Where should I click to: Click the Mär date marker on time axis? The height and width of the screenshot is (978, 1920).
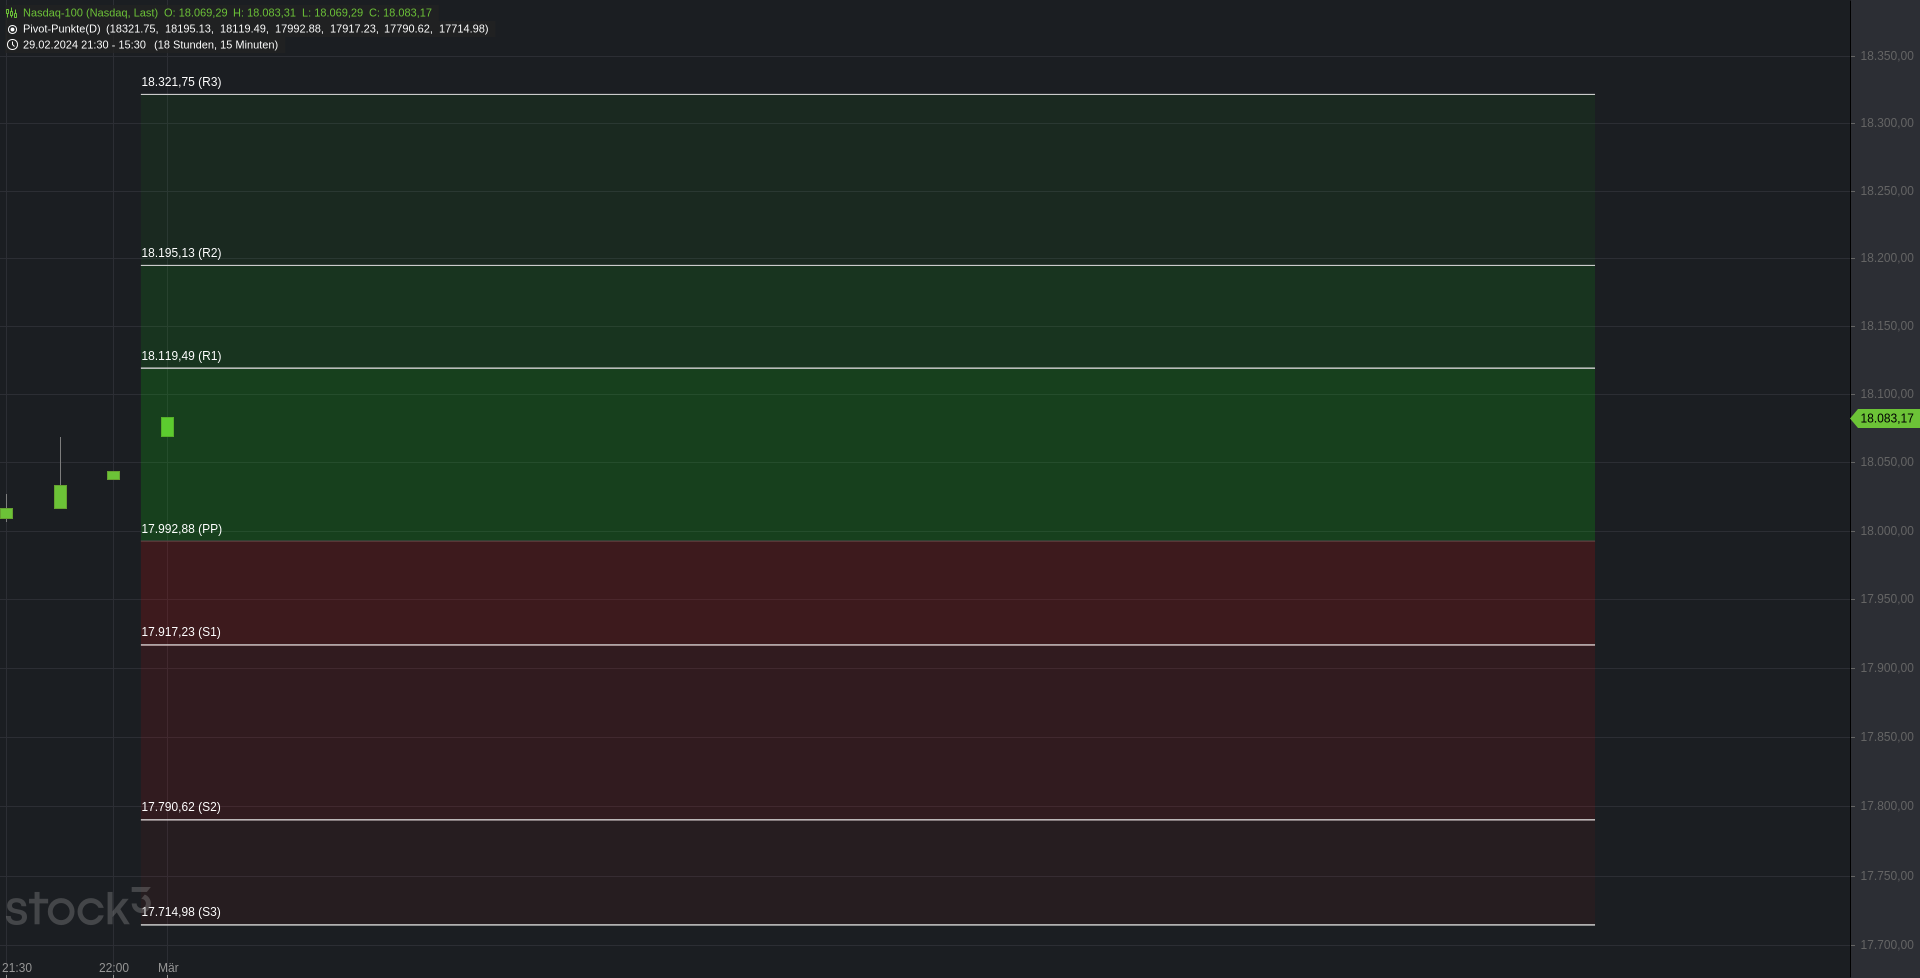coord(168,968)
